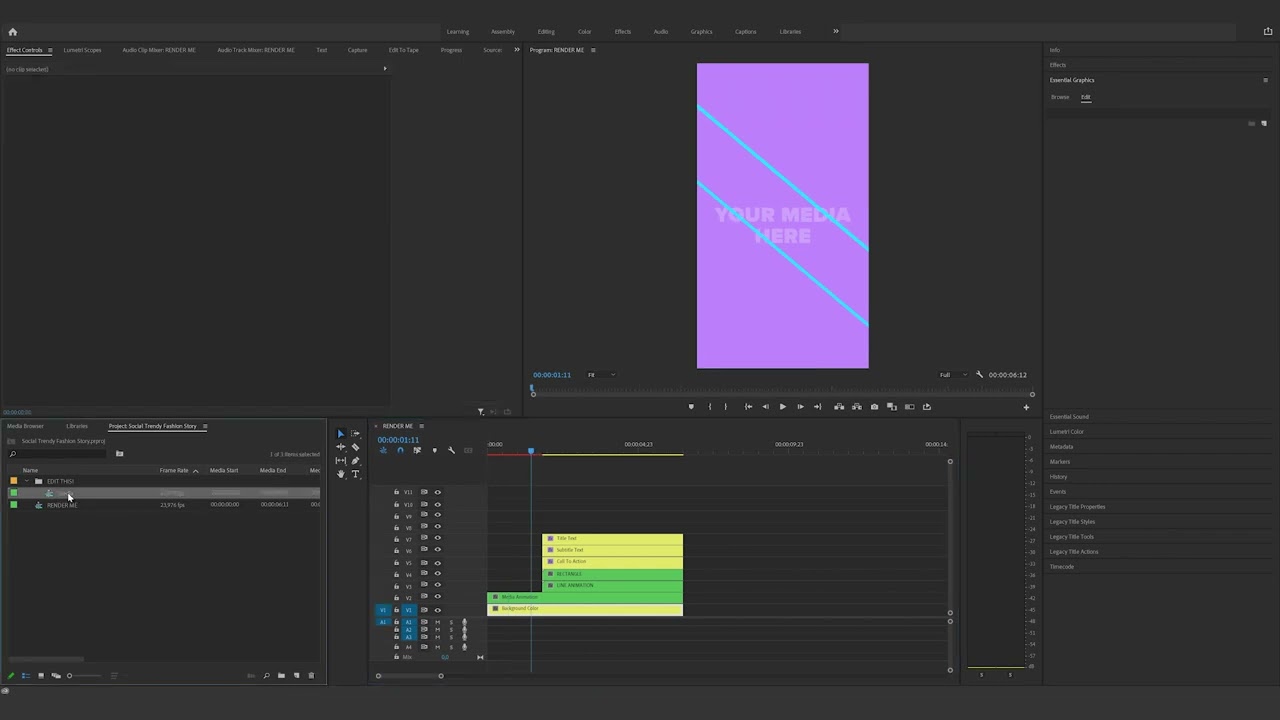Click the Title Text clip
The width and height of the screenshot is (1280, 720).
click(x=612, y=539)
